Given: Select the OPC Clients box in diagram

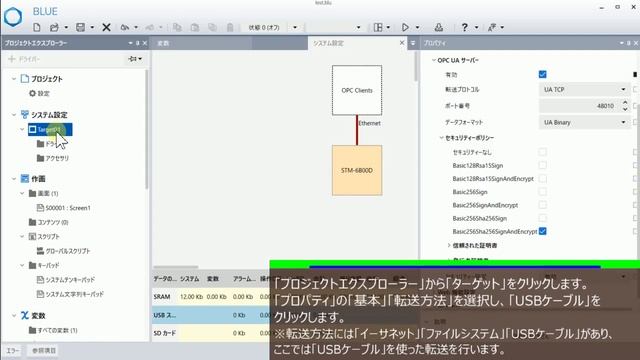Looking at the screenshot, I should (357, 90).
